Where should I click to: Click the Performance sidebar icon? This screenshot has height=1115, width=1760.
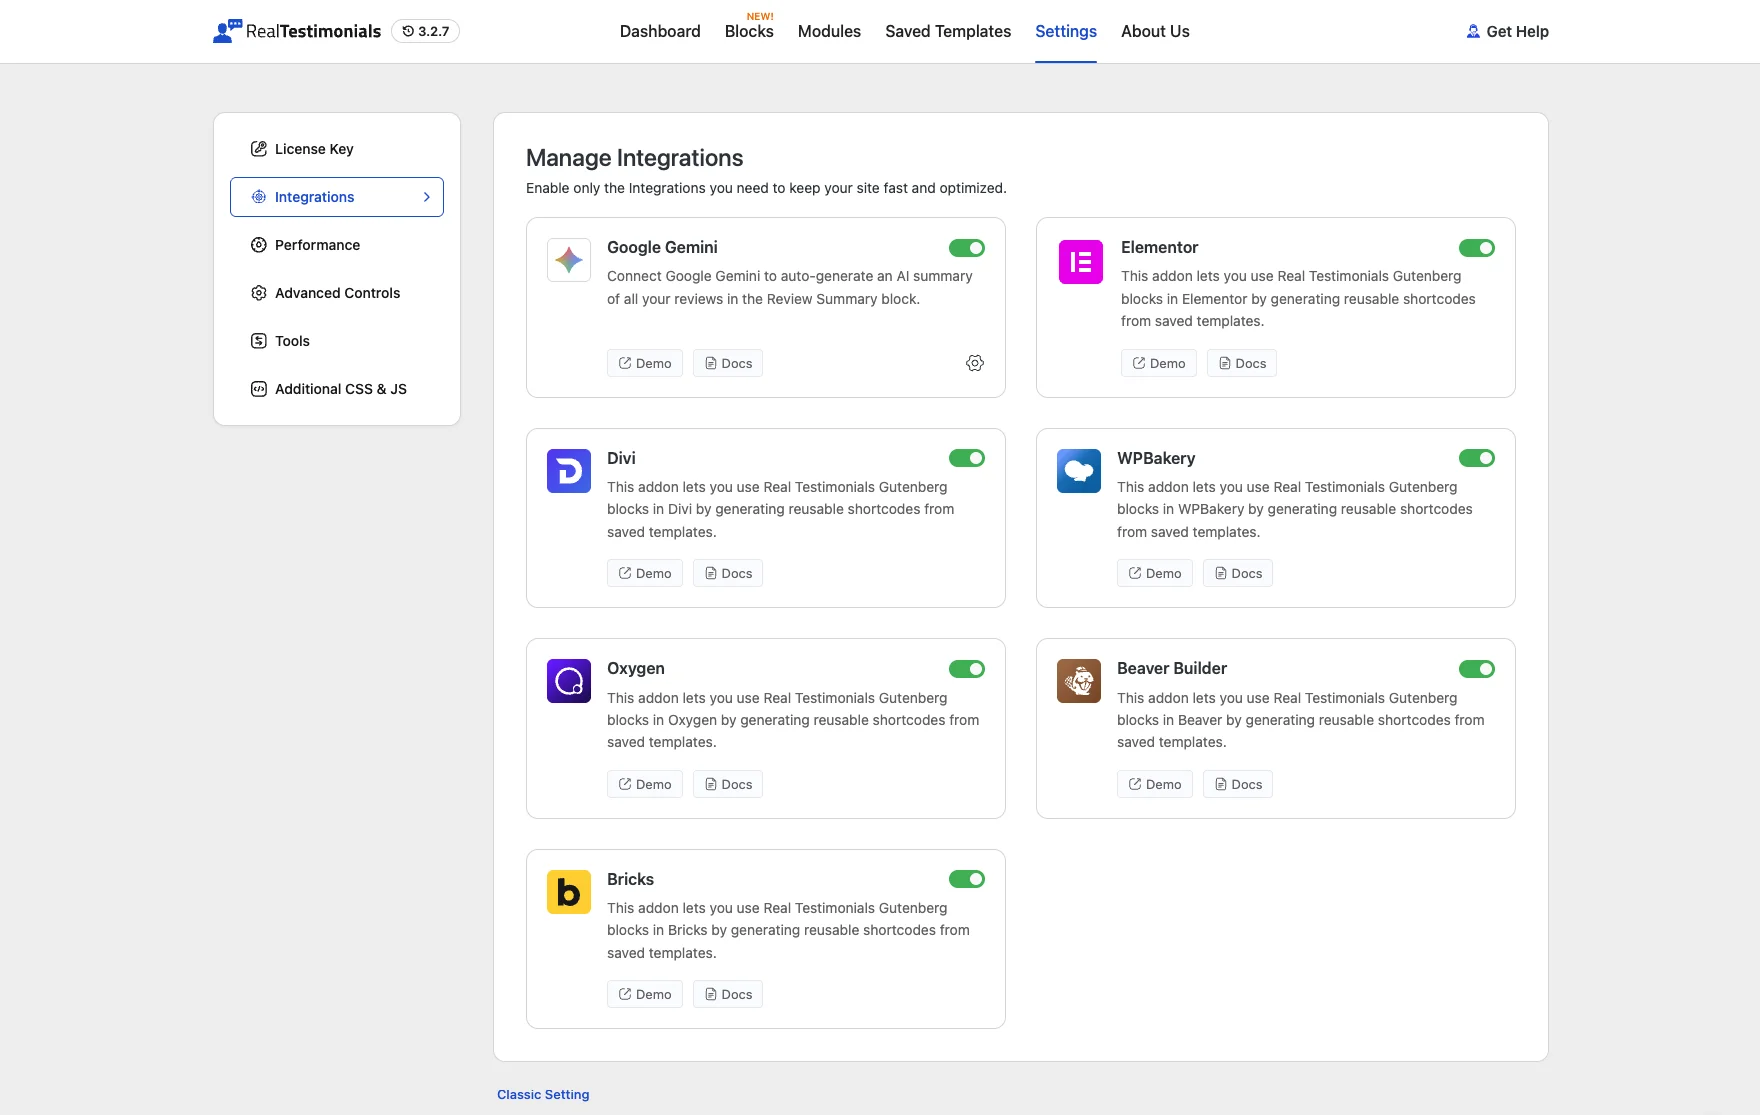click(259, 245)
